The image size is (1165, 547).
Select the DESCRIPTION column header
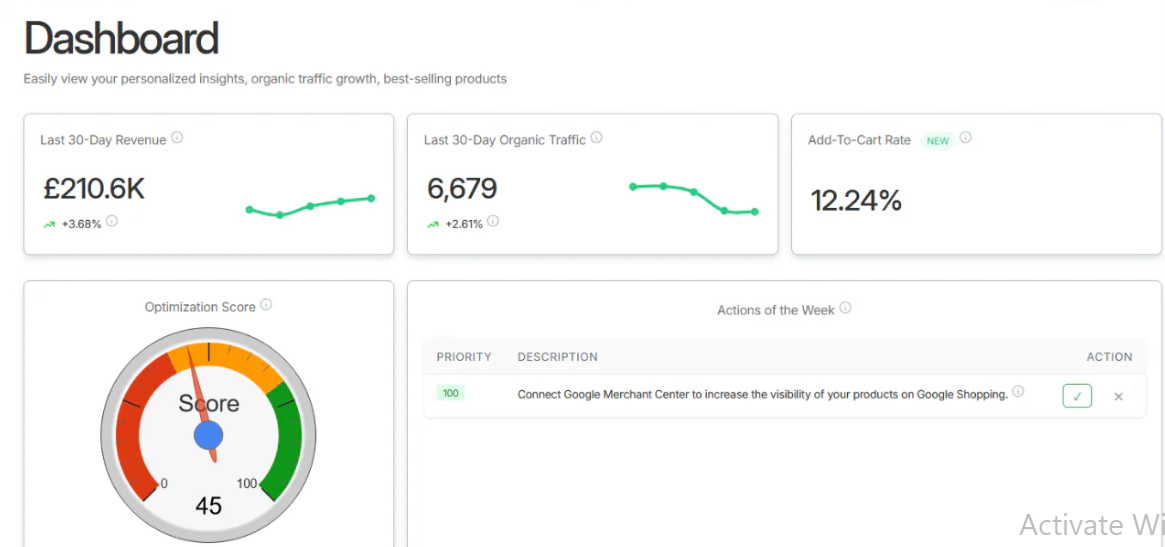pyautogui.click(x=557, y=357)
